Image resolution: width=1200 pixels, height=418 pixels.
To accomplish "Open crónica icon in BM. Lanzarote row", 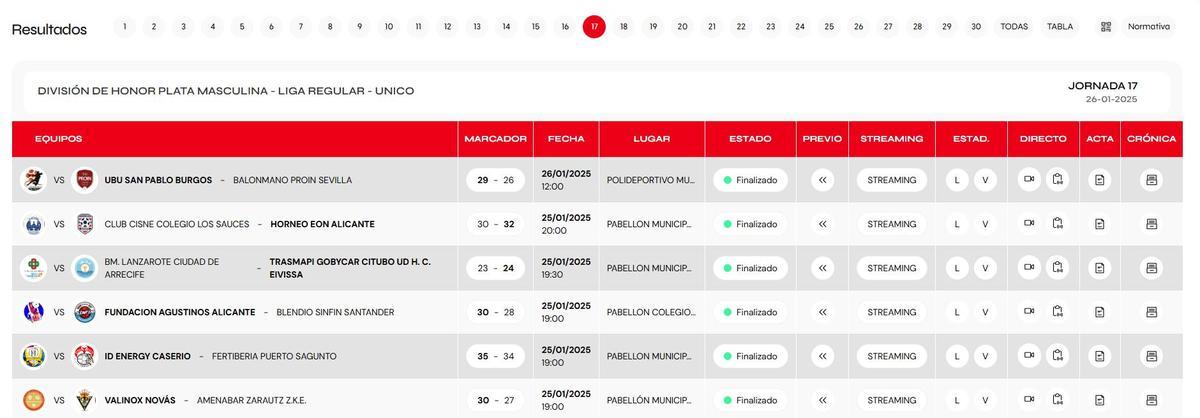I will 1151,268.
